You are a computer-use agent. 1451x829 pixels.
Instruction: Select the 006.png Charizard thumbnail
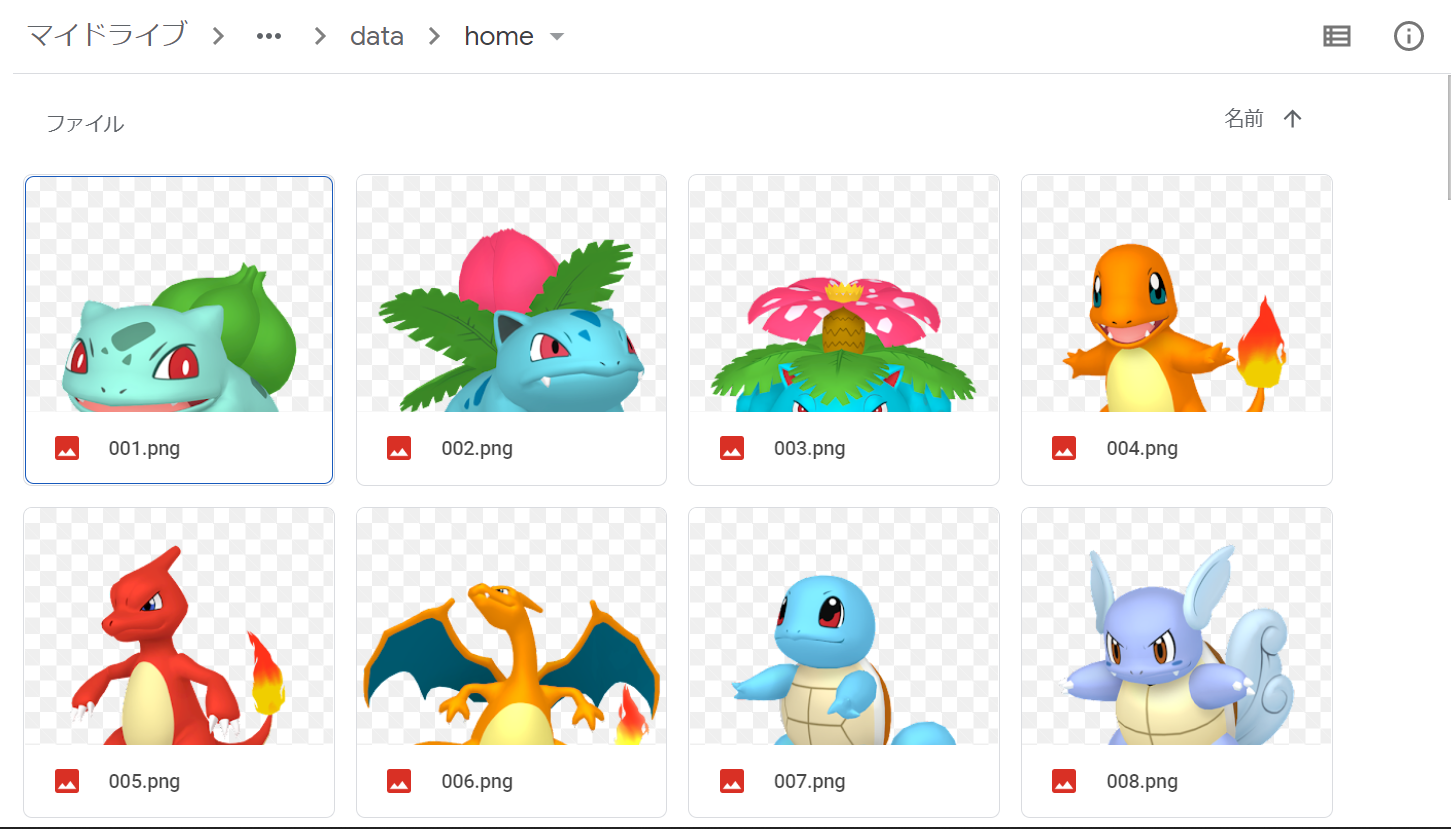(511, 626)
